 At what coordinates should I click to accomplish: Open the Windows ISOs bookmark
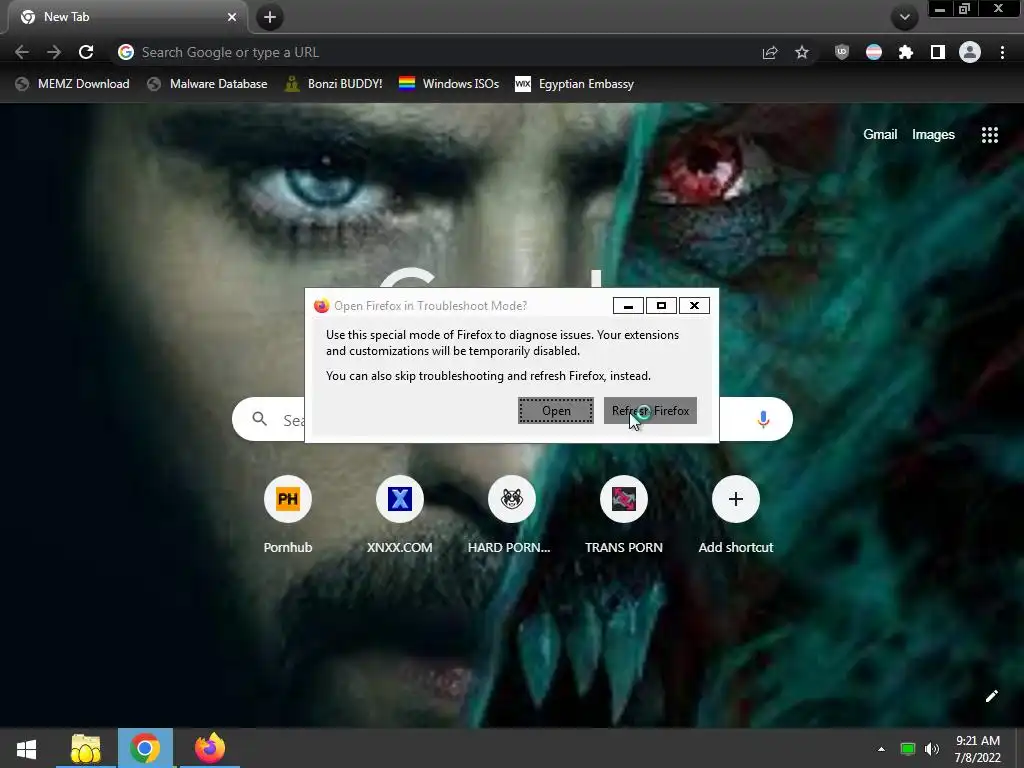(x=449, y=84)
